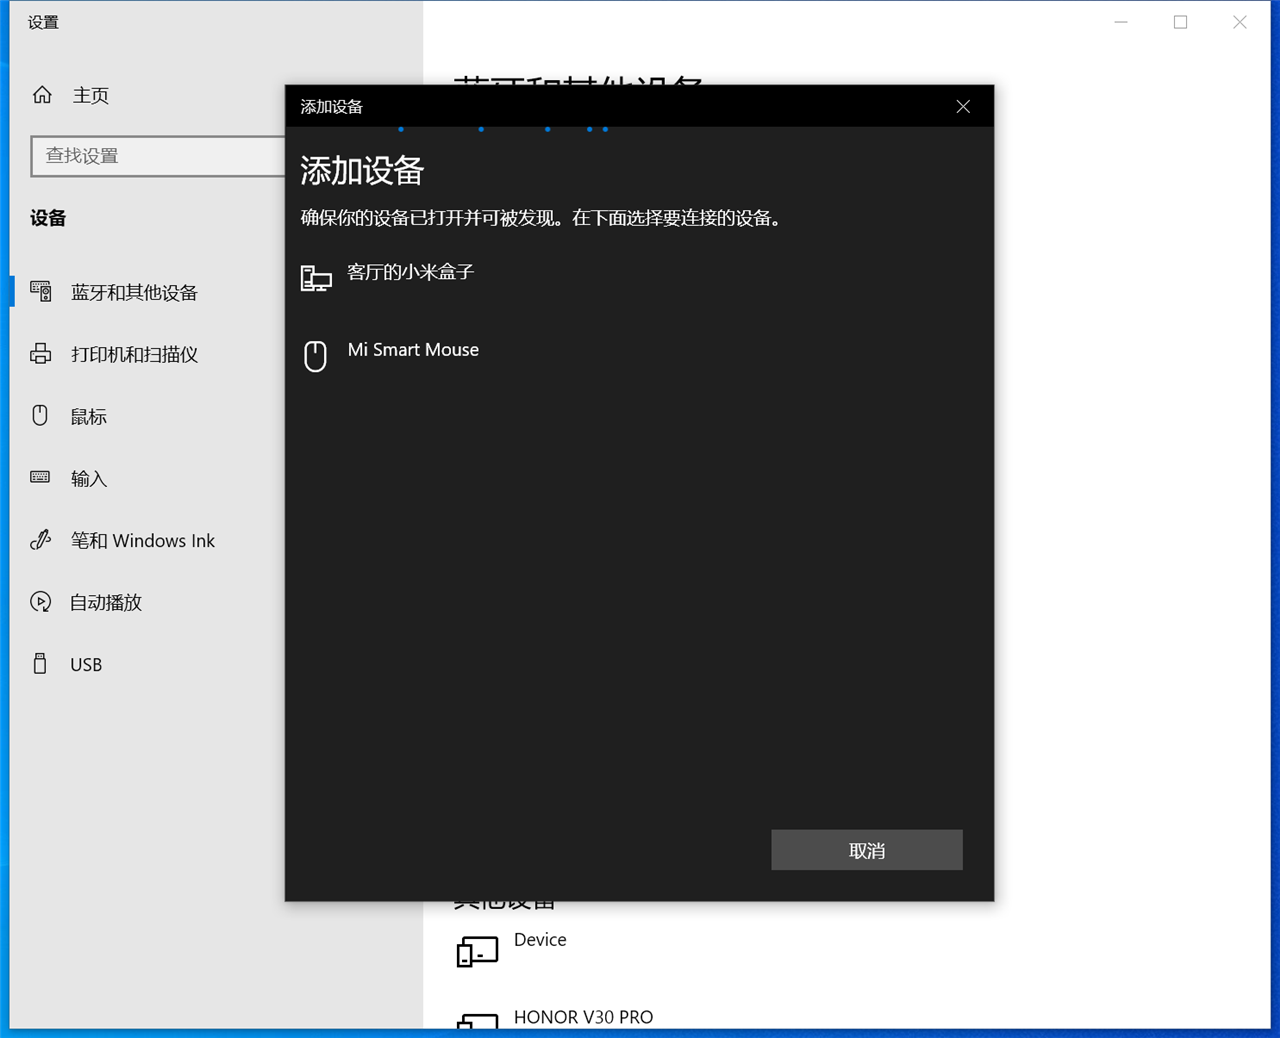Screen dimensions: 1280x1038
Task: Click the mouse icon beside Mi Smart Mouse
Action: pyautogui.click(x=315, y=356)
